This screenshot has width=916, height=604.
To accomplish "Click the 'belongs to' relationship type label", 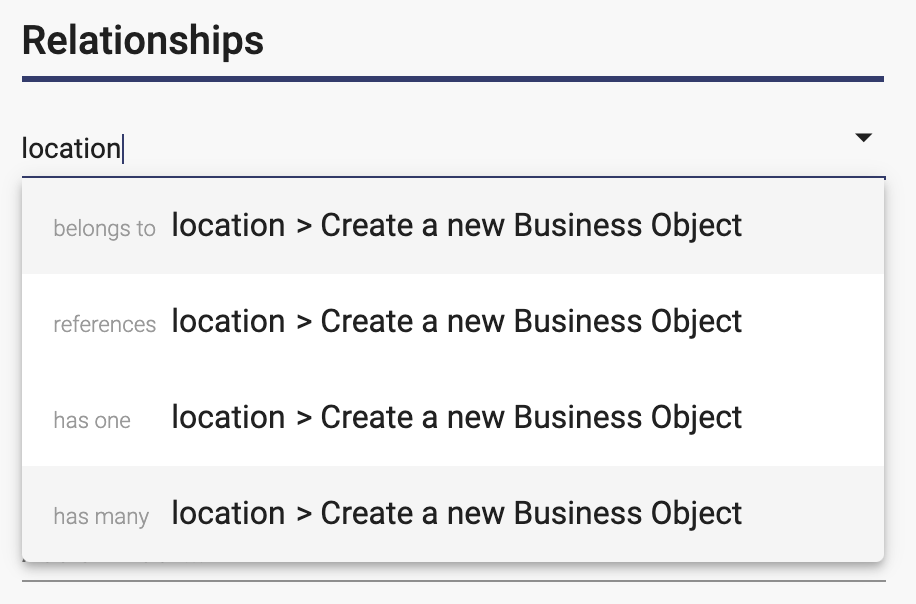I will click(x=105, y=228).
